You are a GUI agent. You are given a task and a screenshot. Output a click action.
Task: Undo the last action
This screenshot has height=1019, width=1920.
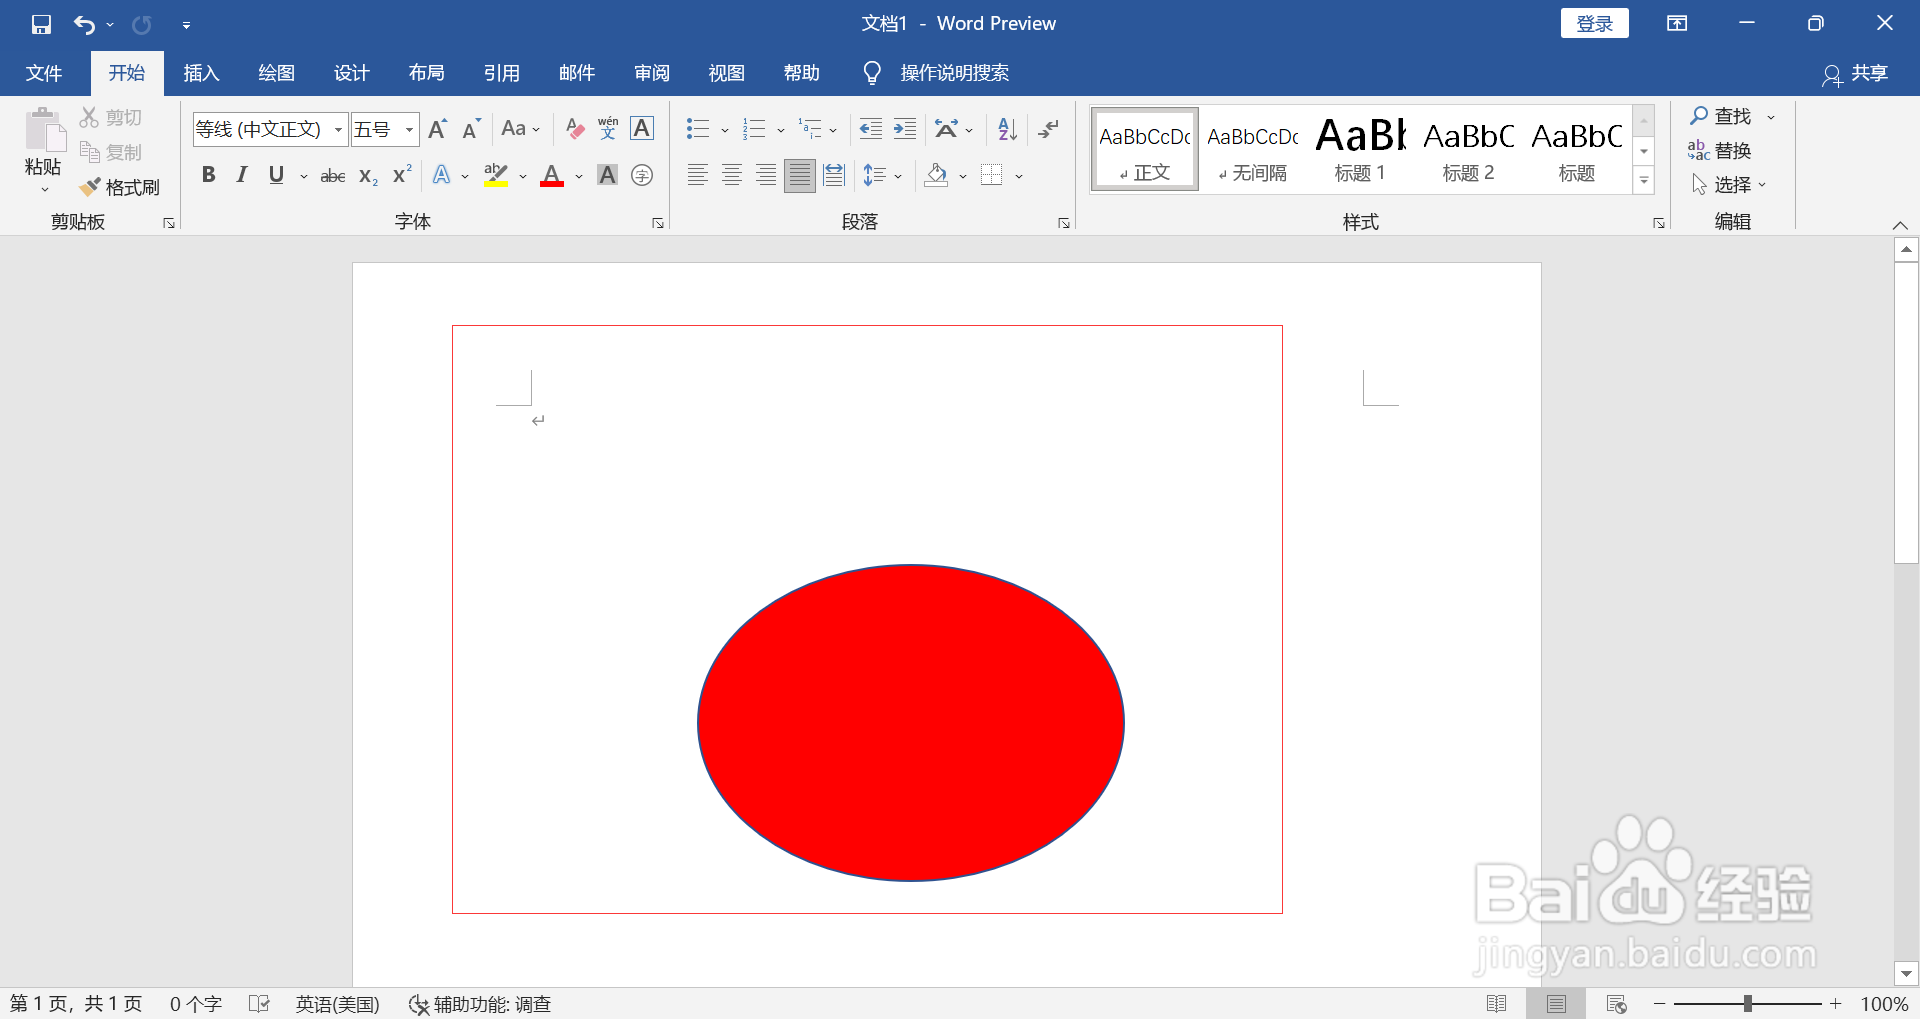(x=85, y=24)
